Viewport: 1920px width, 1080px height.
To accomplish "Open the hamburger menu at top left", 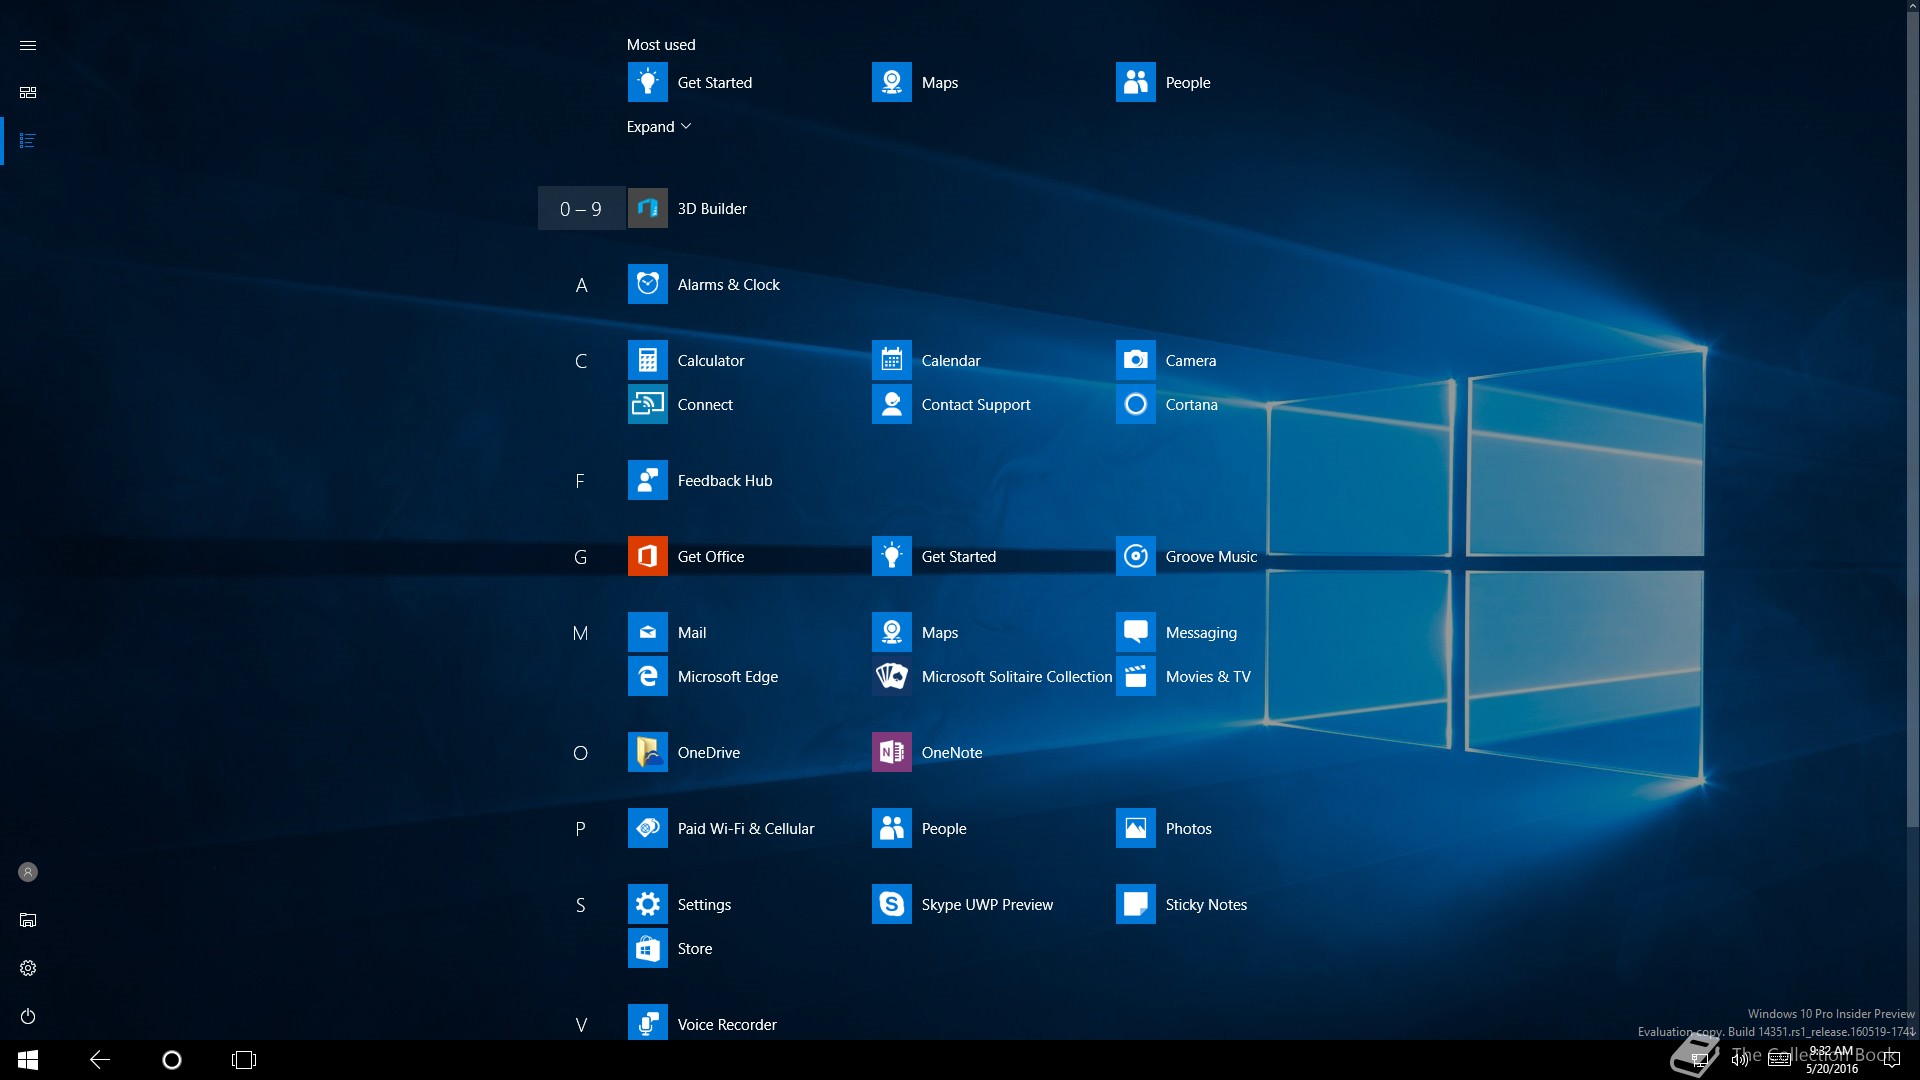I will [28, 45].
